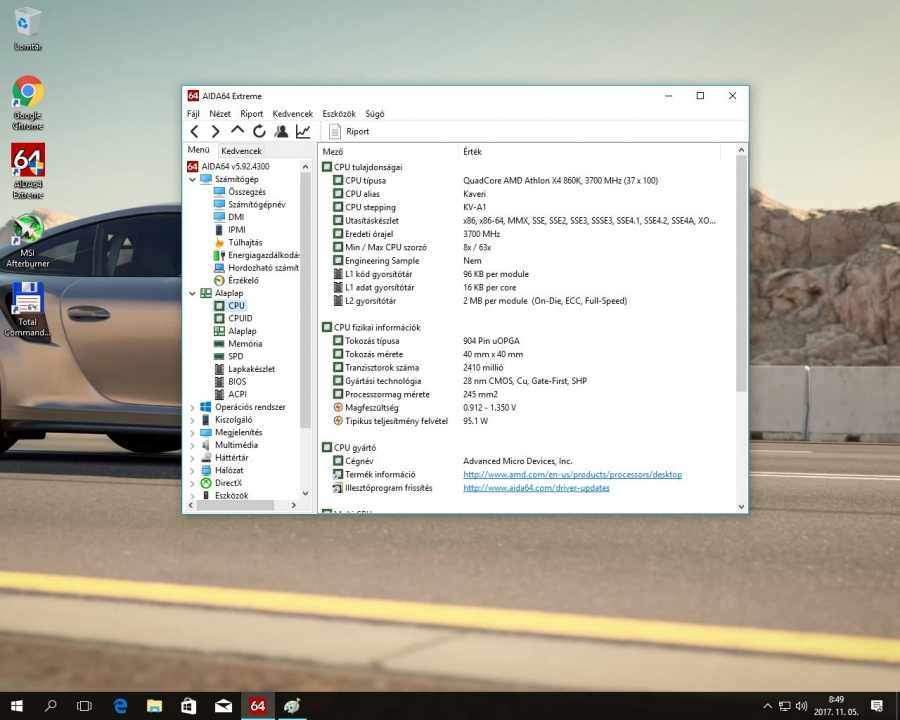
Task: Launch Microsoft Edge from the taskbar
Action: (120, 706)
